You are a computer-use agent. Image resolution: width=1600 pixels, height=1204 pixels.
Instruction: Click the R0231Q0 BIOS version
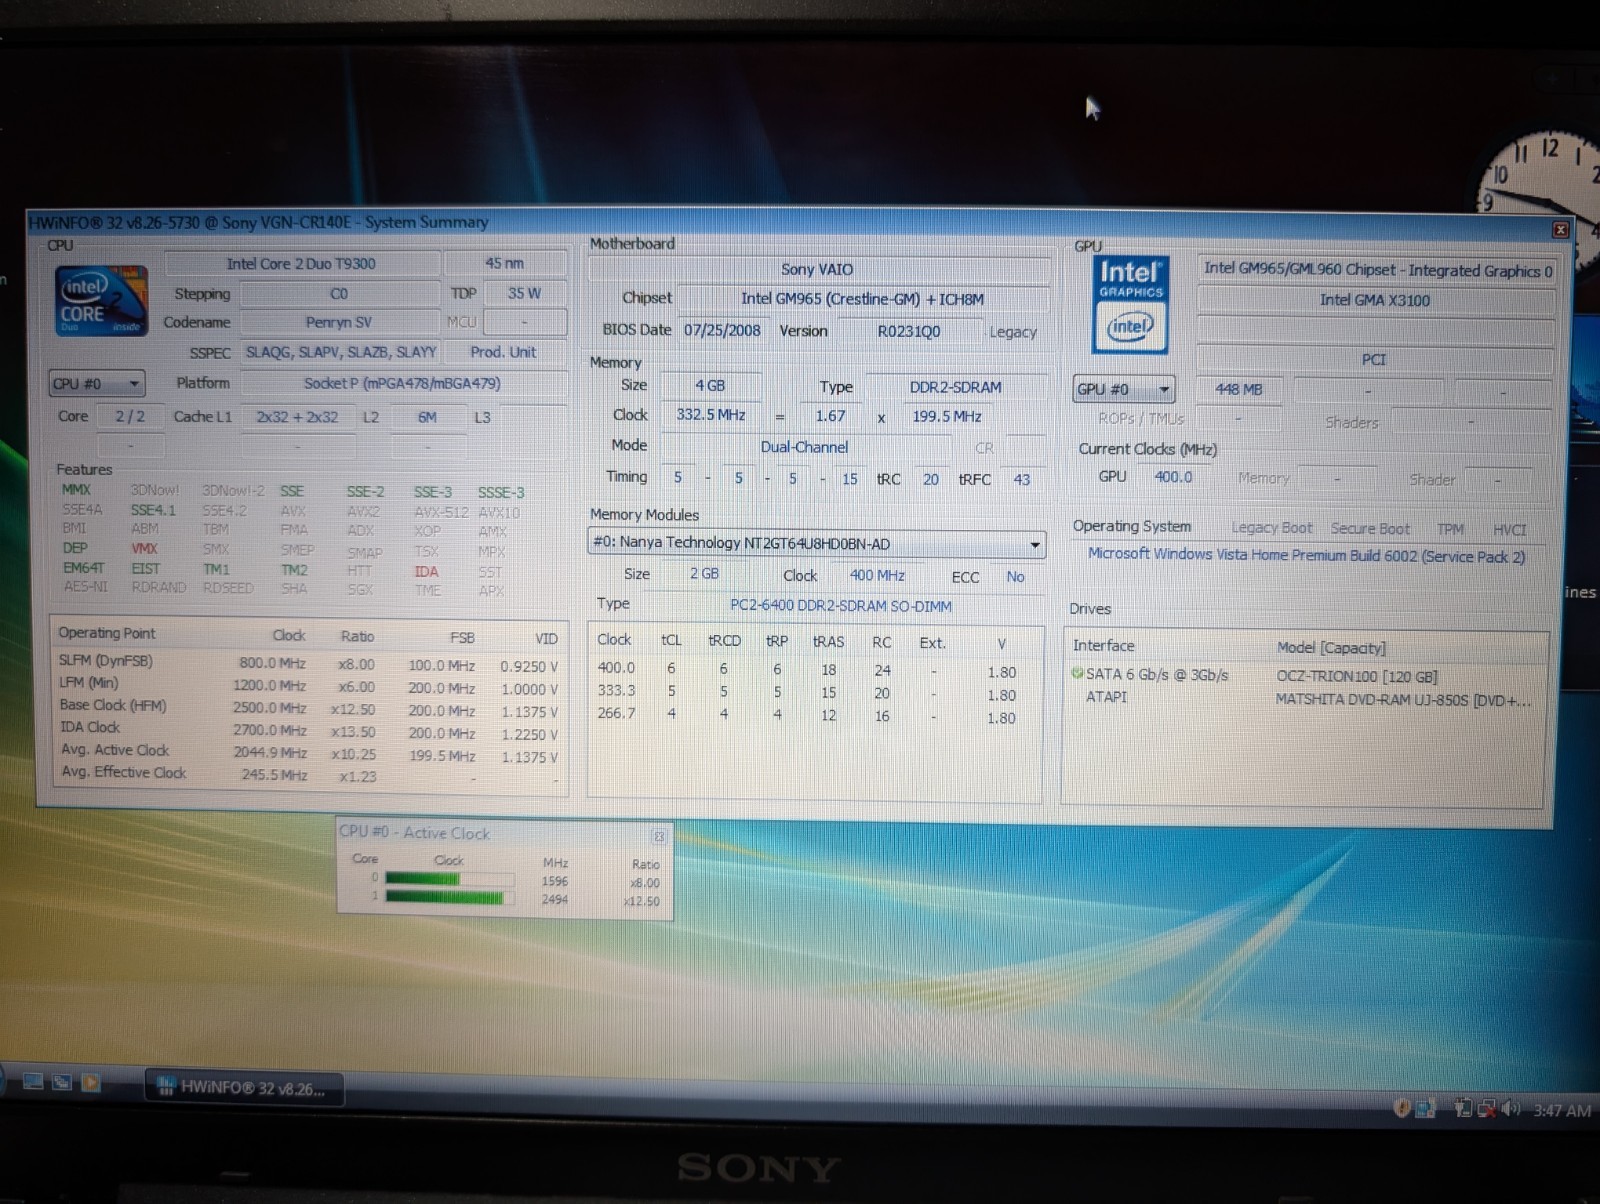pyautogui.click(x=908, y=331)
